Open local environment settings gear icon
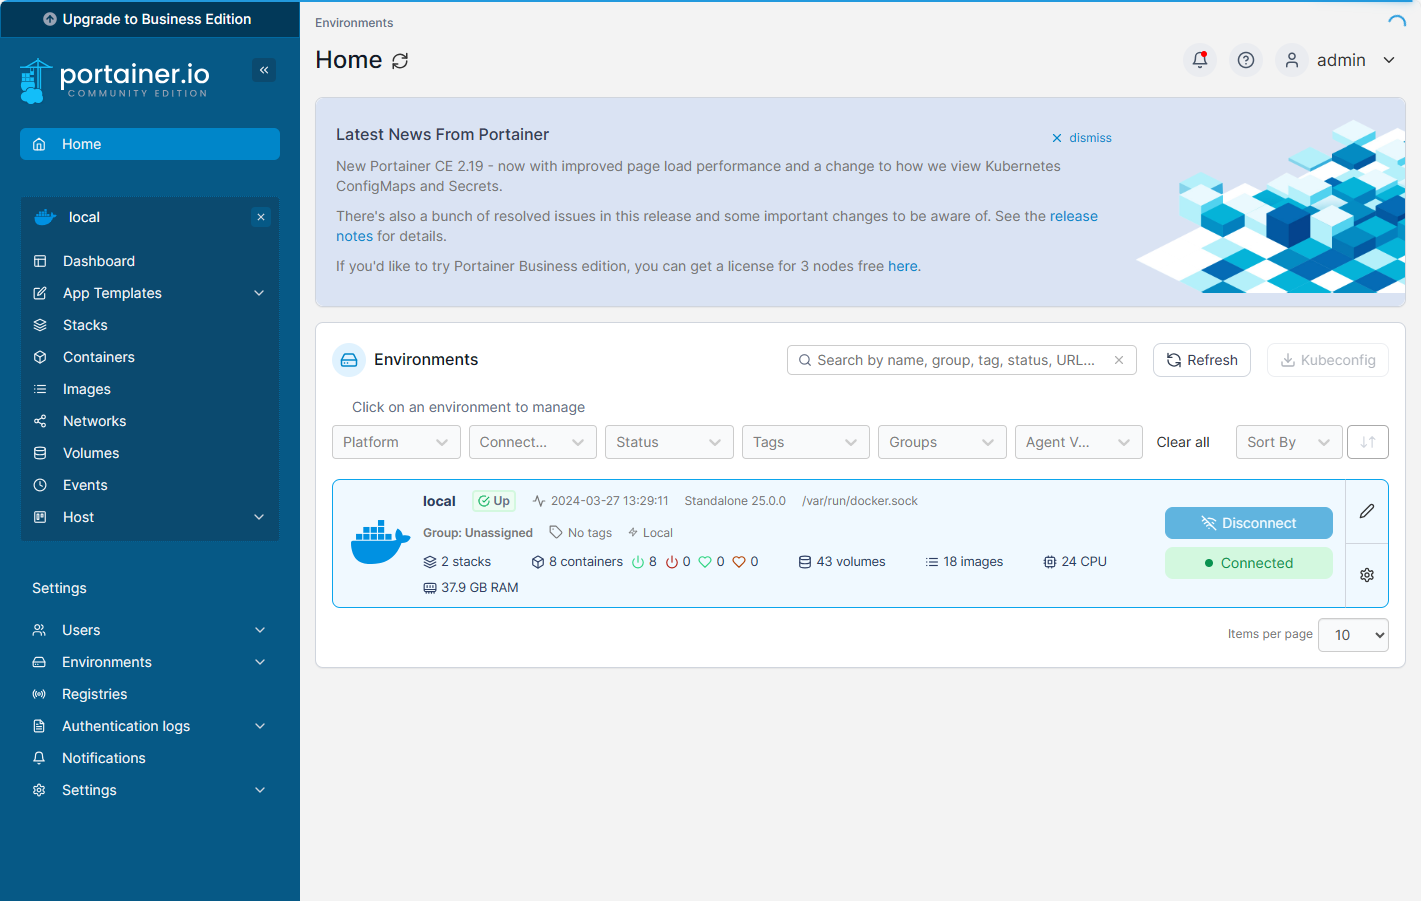Image resolution: width=1421 pixels, height=901 pixels. click(1367, 575)
